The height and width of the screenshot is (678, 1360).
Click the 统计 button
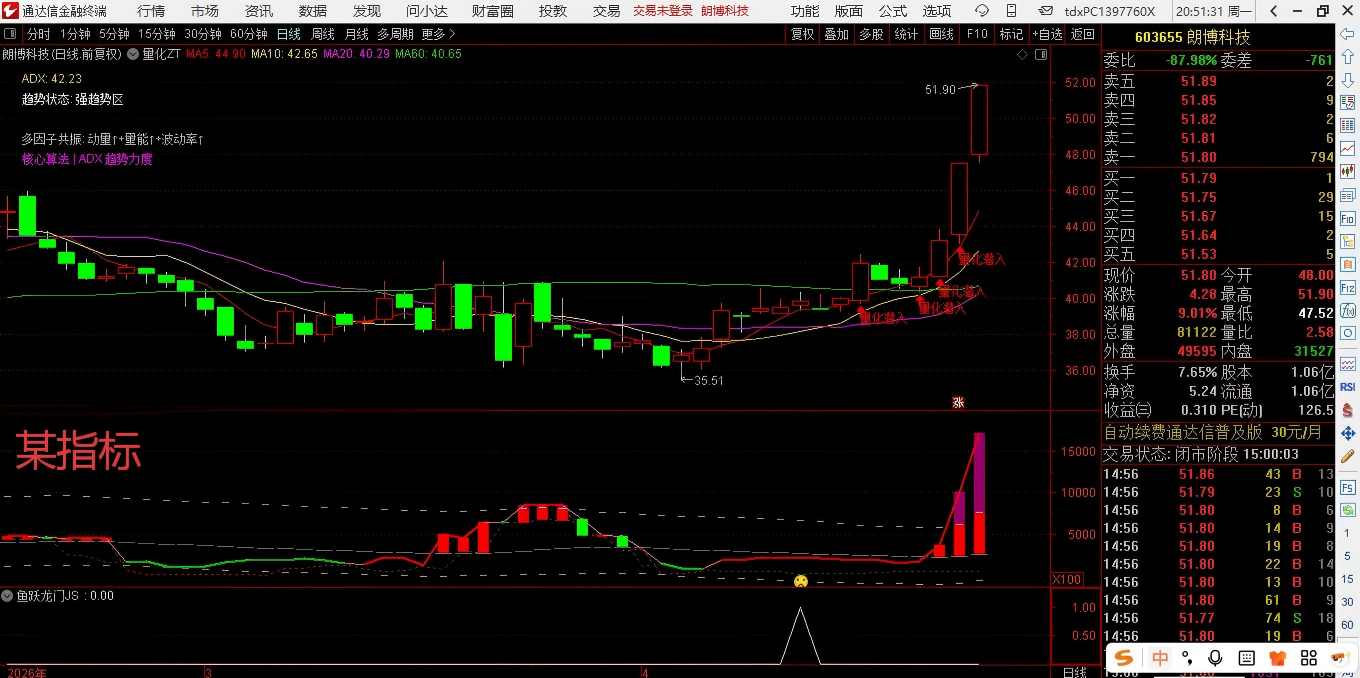(x=907, y=34)
